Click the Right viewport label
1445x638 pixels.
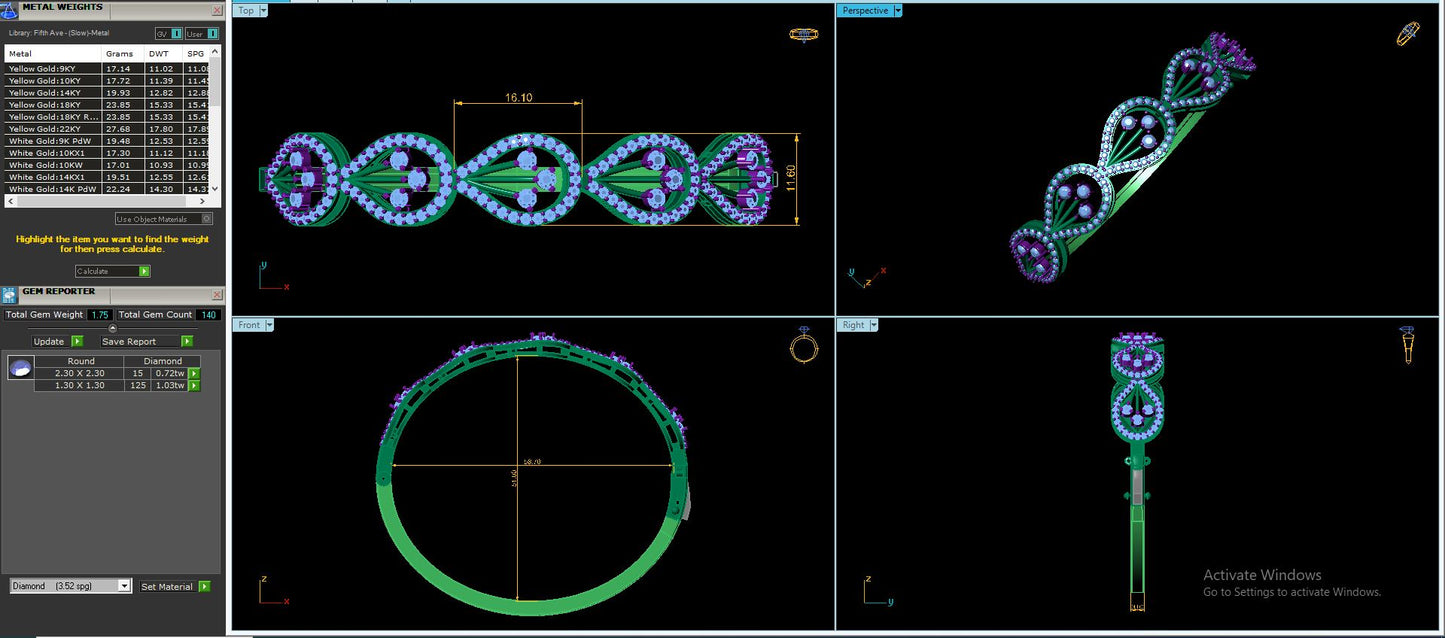click(x=854, y=325)
